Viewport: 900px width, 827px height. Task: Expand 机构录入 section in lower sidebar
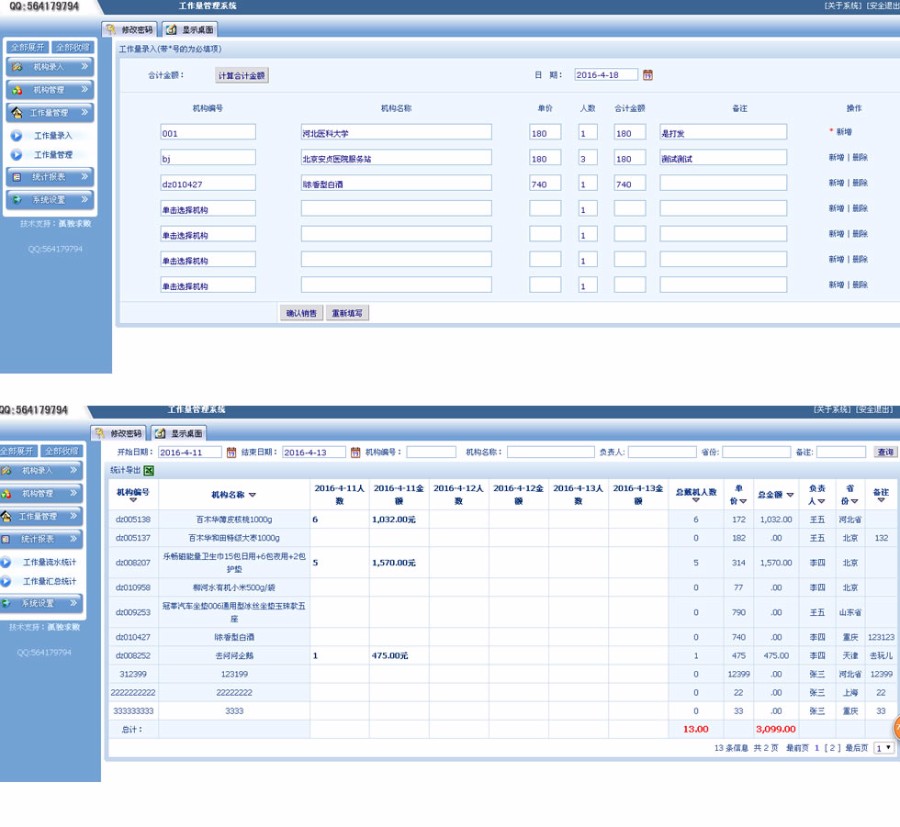[41, 471]
